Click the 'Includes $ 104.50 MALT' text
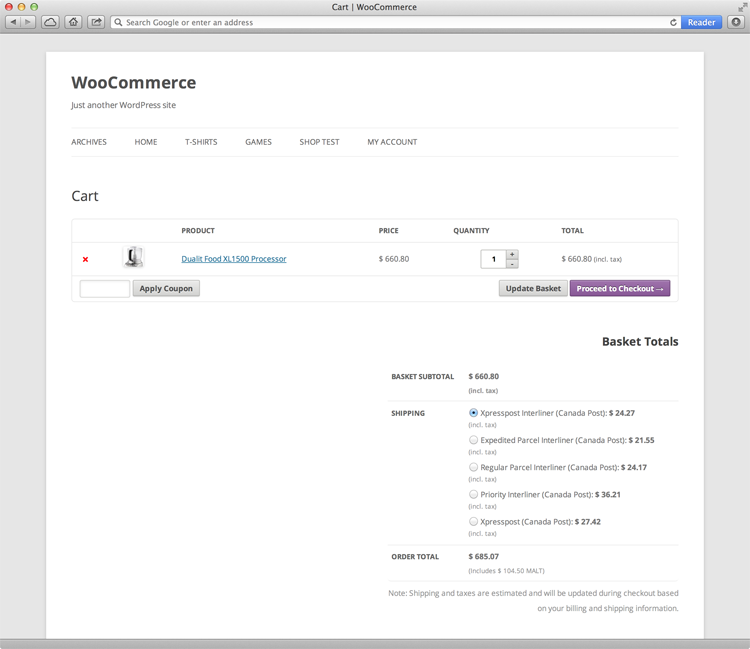 tap(507, 571)
